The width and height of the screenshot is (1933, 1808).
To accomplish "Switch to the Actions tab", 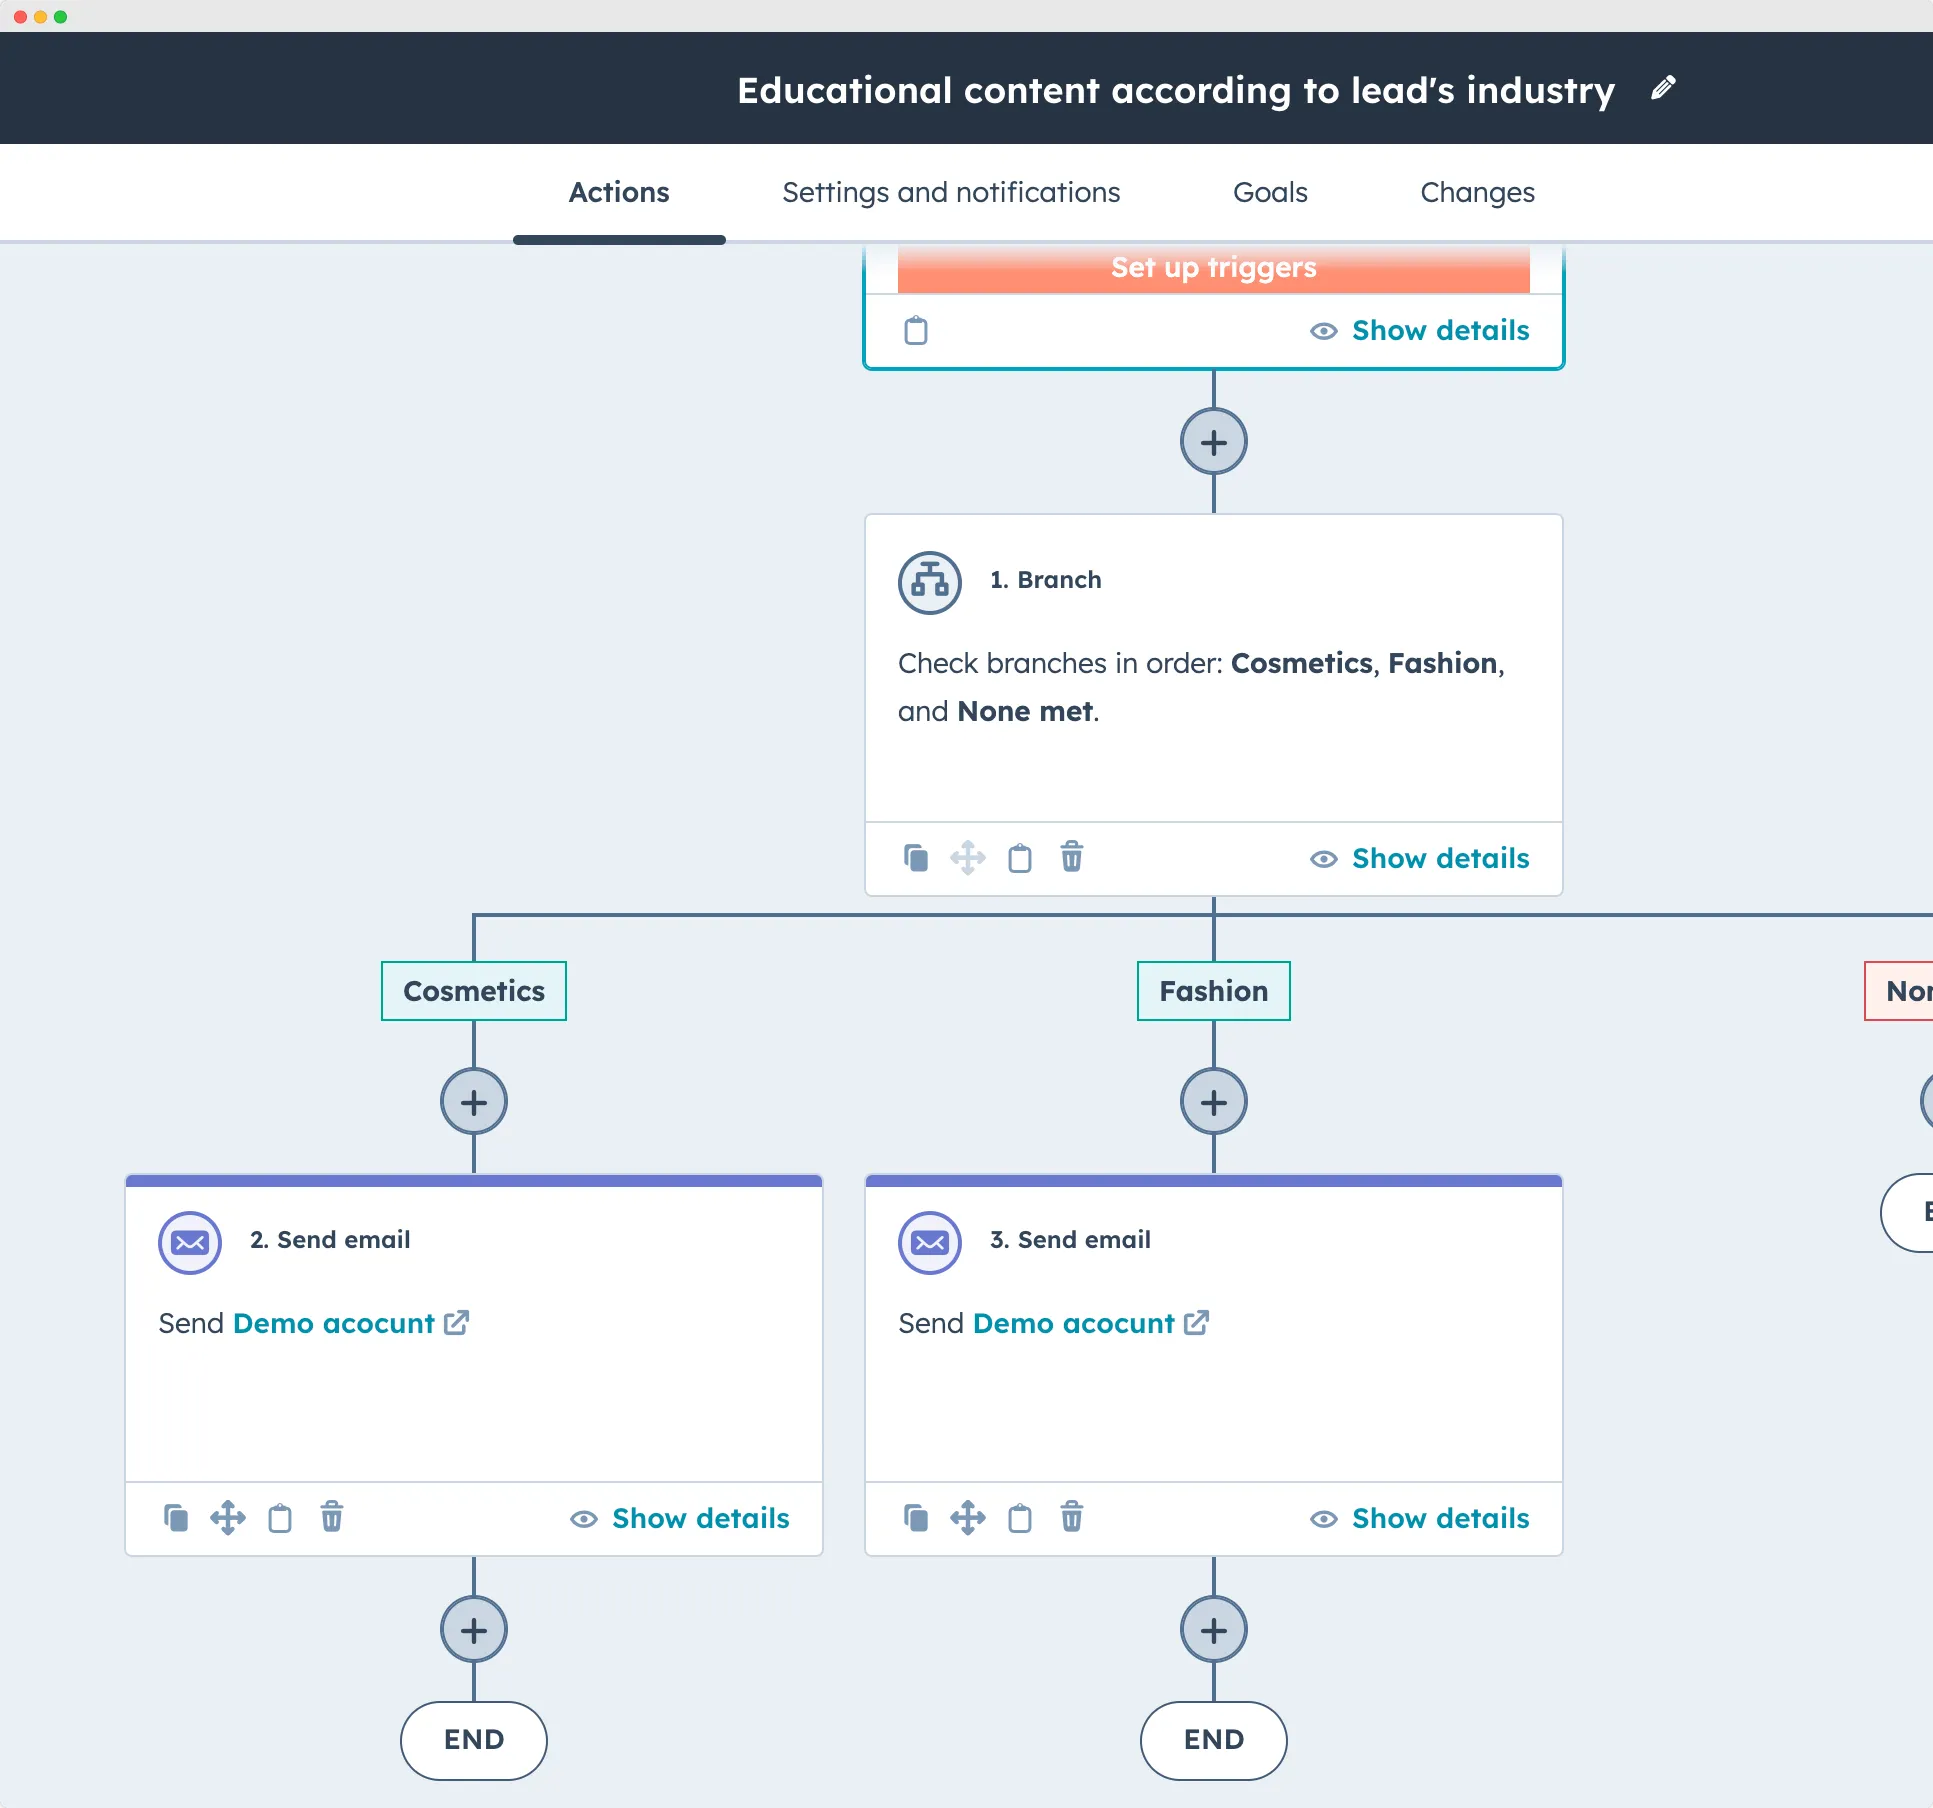I will click(x=619, y=192).
